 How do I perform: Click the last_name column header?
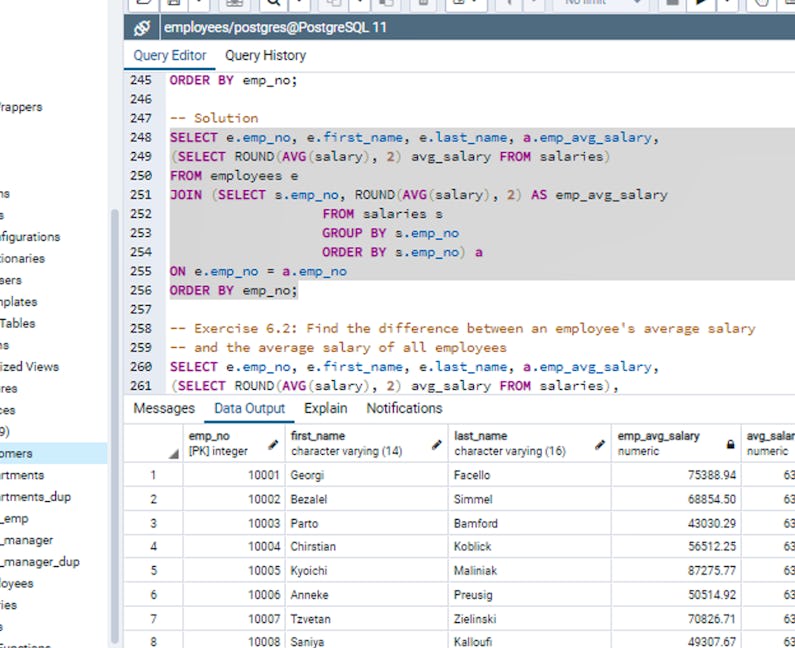coord(530,443)
